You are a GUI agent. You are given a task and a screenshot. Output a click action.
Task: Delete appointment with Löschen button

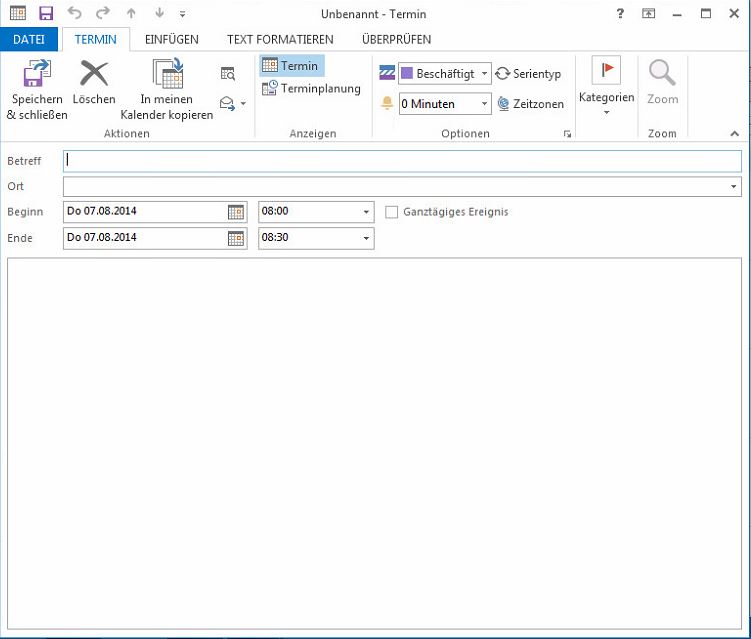tap(94, 81)
